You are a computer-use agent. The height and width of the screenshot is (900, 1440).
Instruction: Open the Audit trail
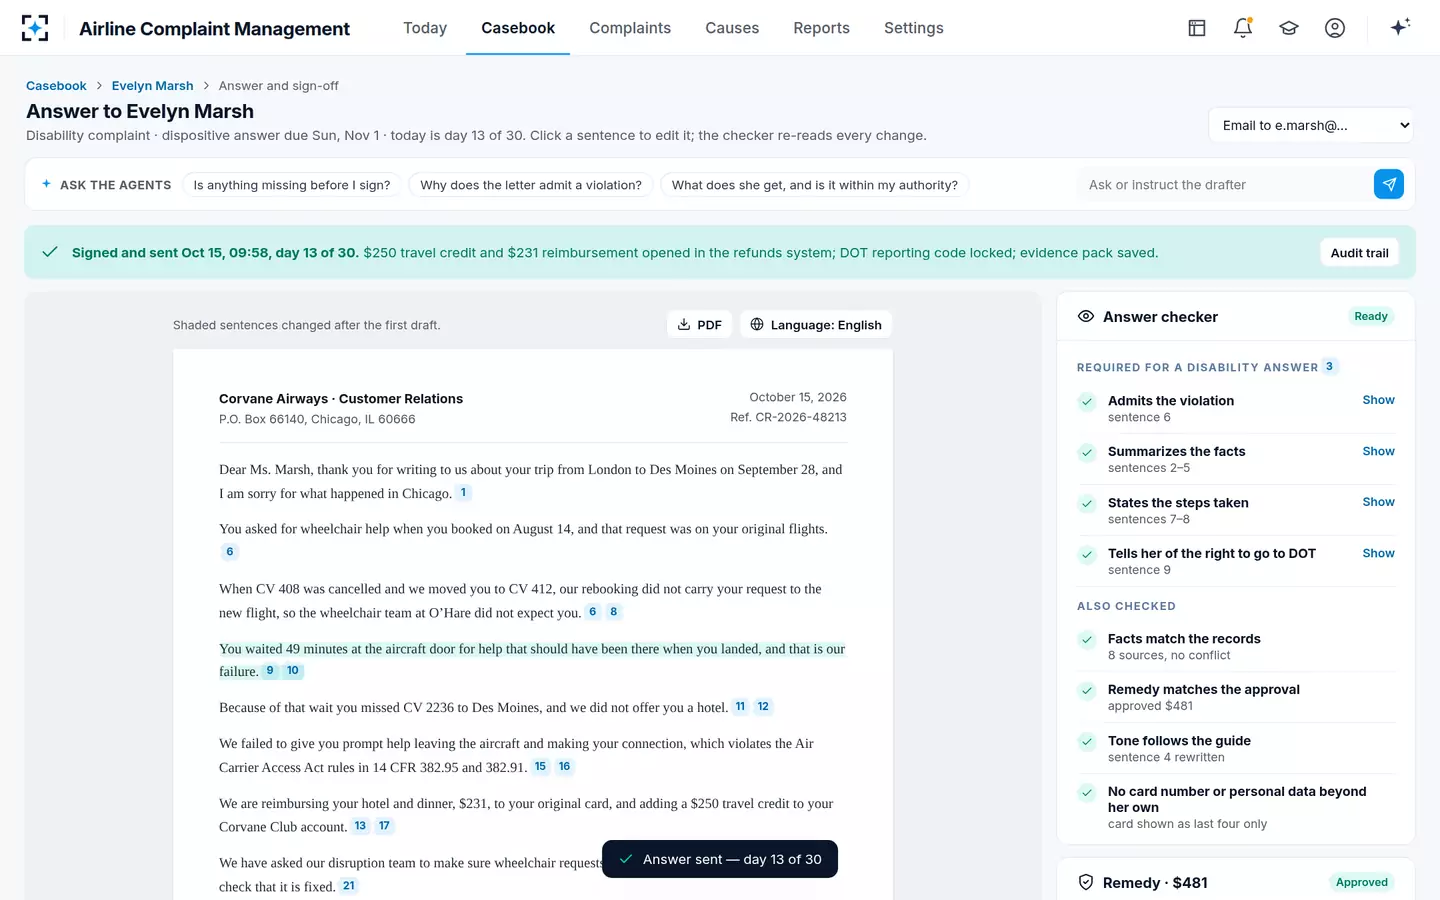[x=1360, y=253]
